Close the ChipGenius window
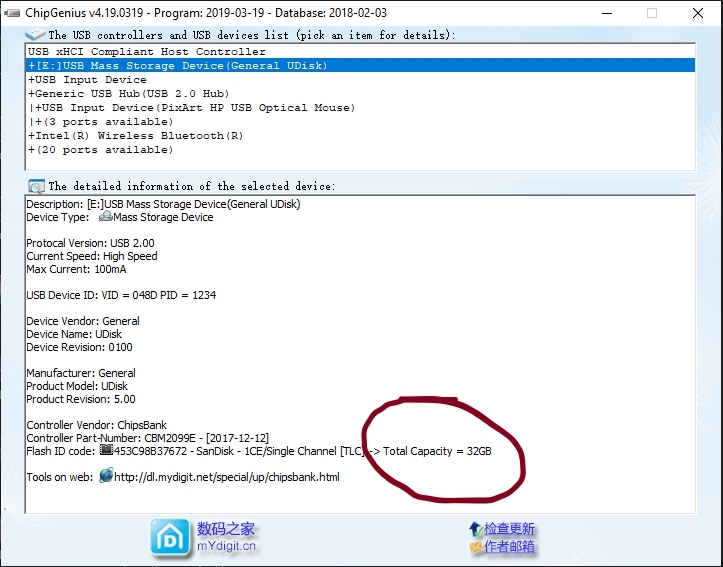 (x=698, y=13)
